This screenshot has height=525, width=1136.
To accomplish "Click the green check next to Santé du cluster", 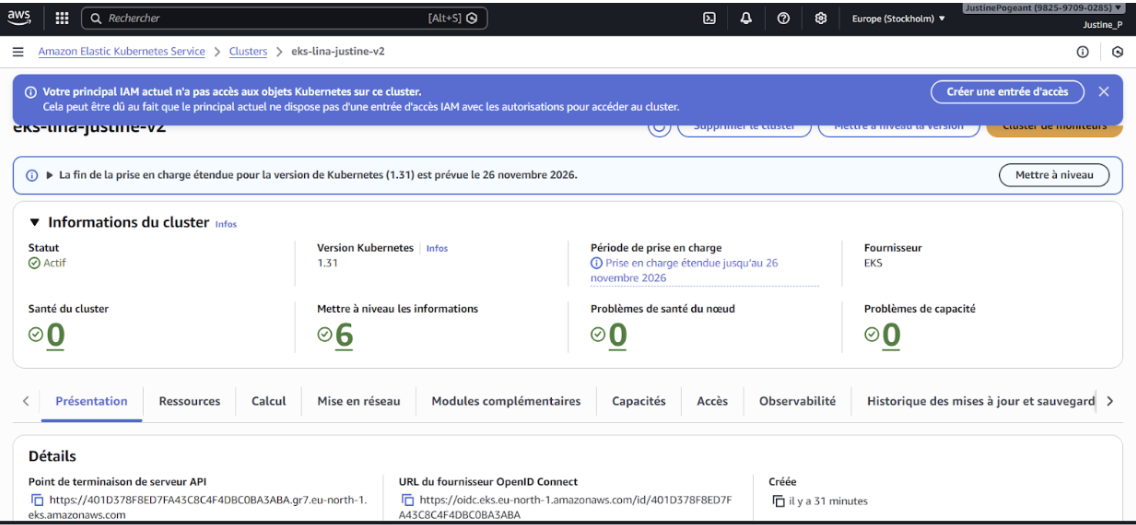I will coord(36,335).
